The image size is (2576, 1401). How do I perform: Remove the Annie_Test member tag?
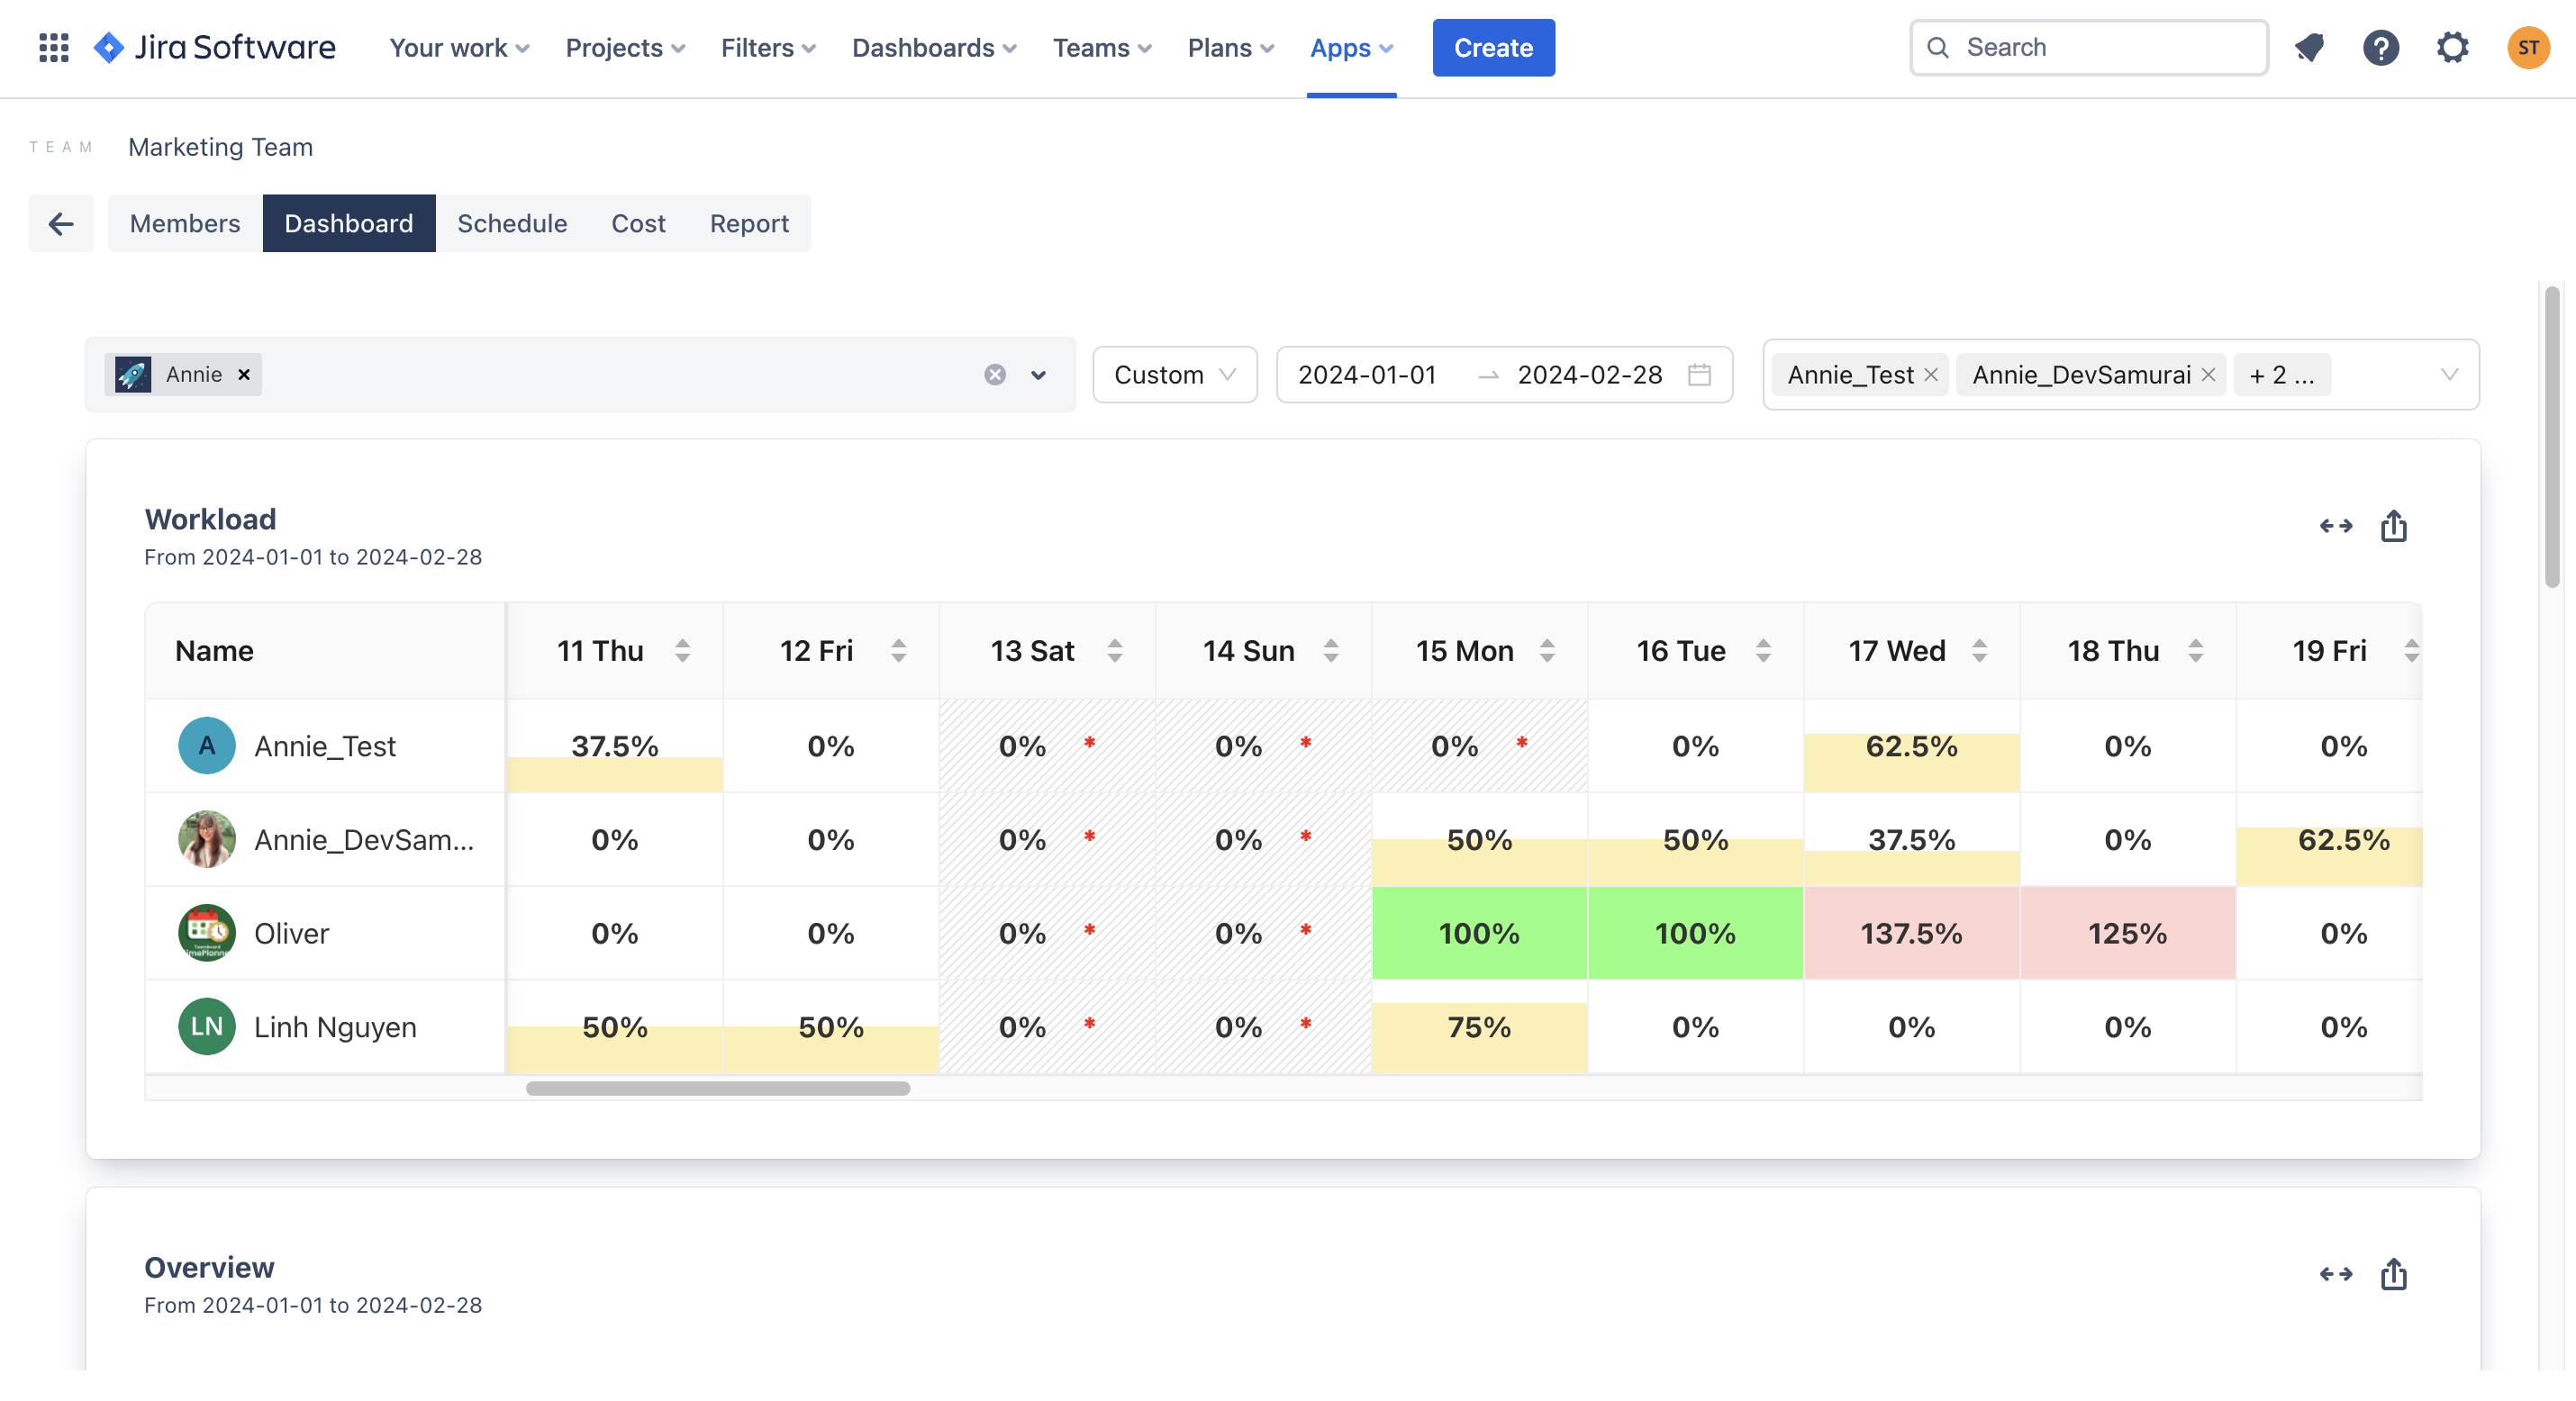point(1931,374)
